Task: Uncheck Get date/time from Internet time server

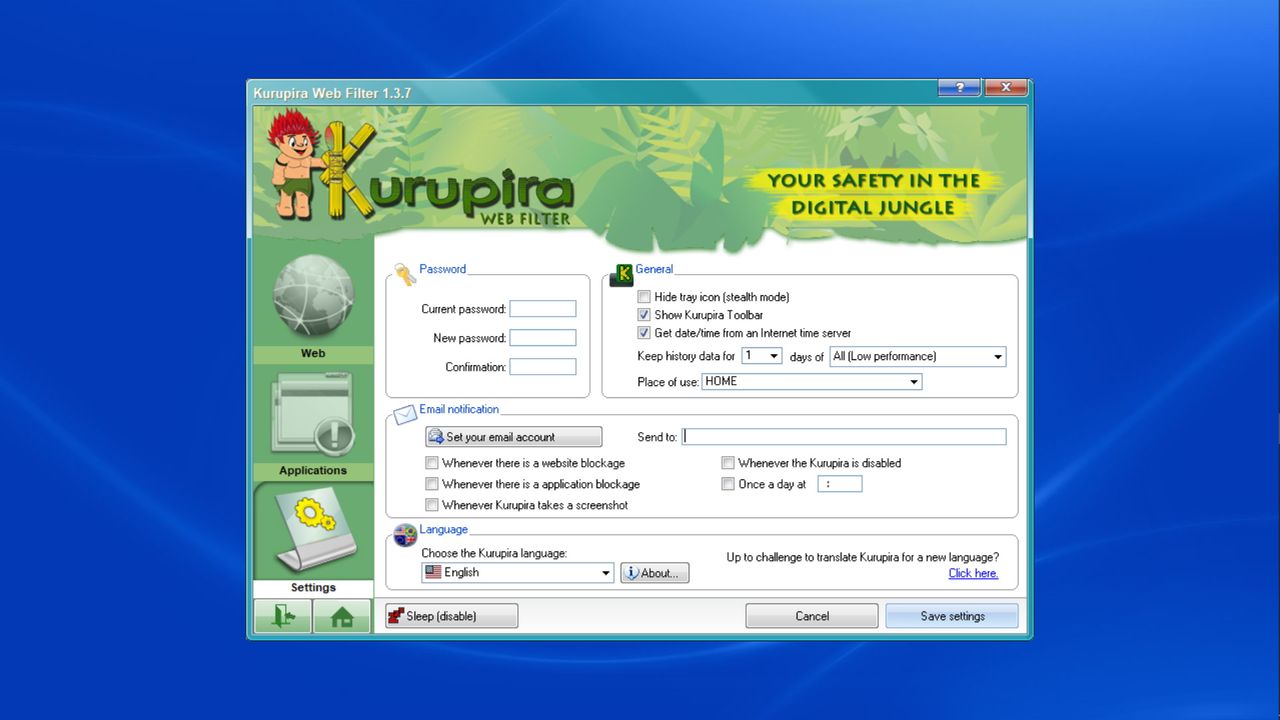Action: 644,333
